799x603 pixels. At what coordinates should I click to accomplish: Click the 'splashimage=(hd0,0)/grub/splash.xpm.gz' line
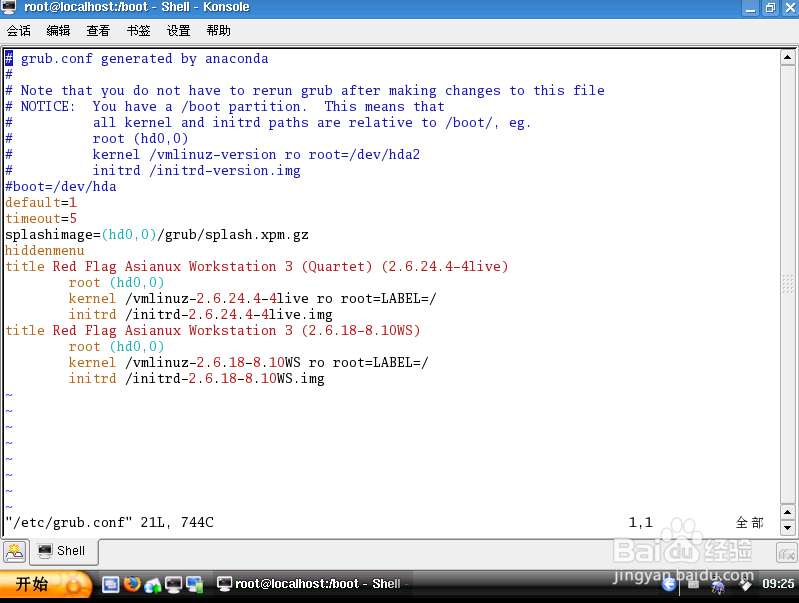click(157, 235)
